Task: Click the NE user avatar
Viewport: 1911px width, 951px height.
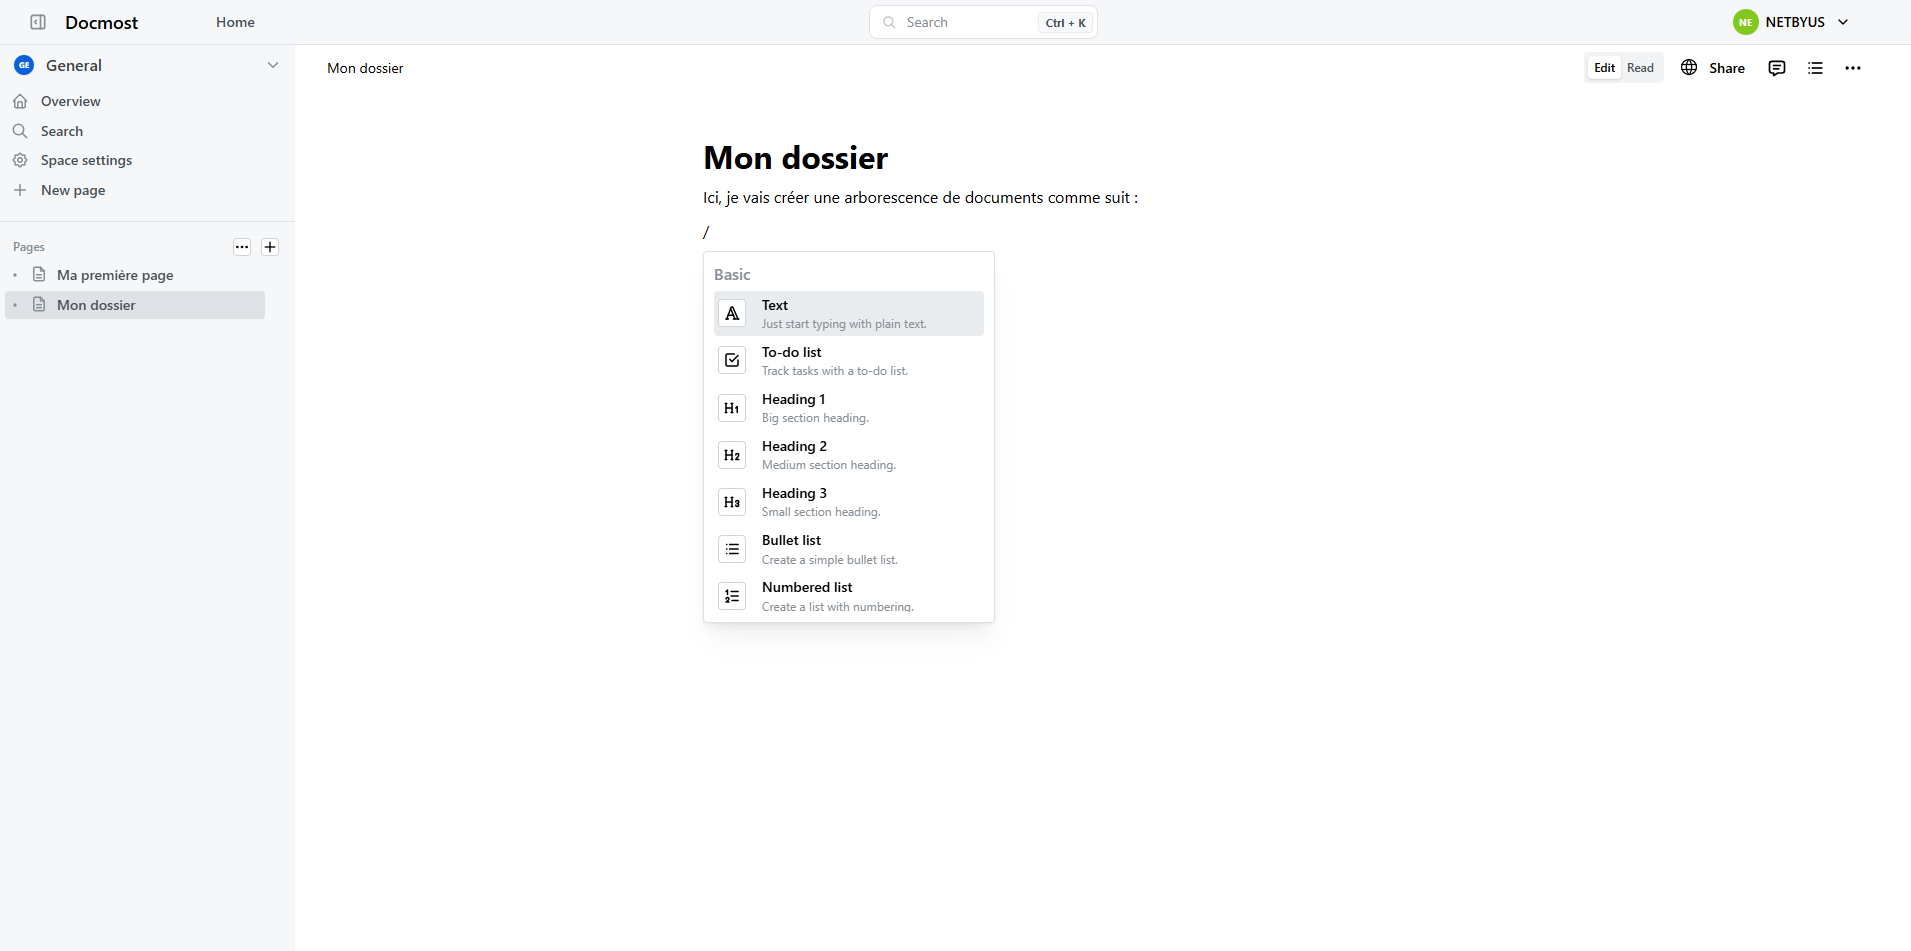Action: point(1745,22)
